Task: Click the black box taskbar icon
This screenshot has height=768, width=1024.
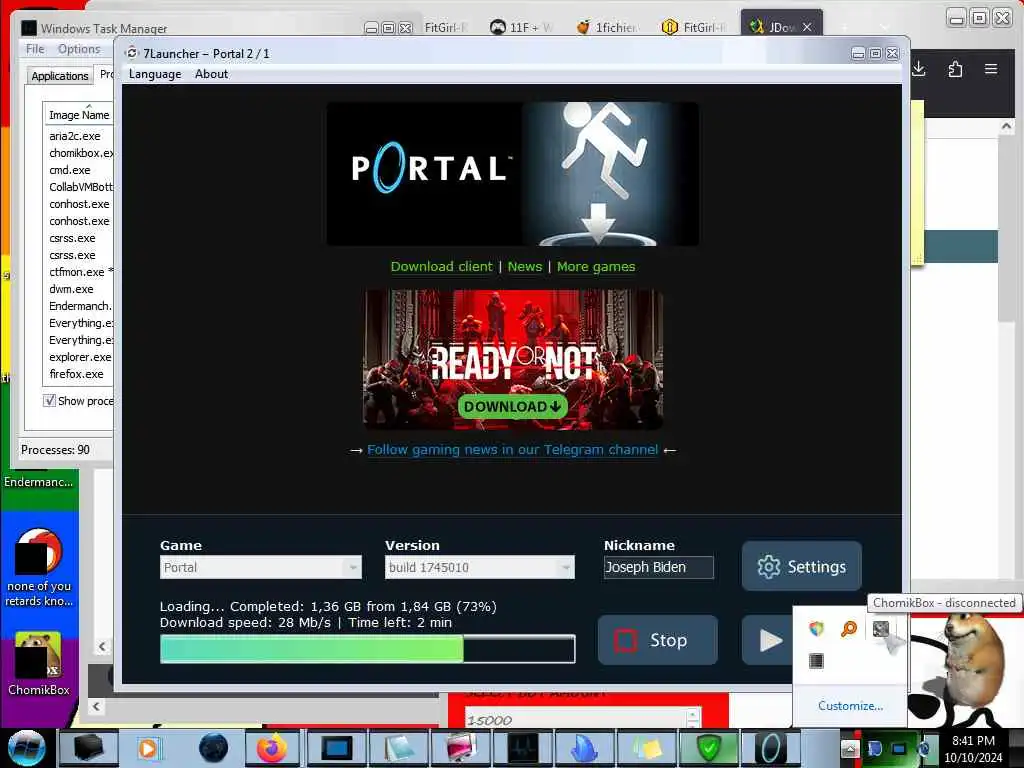Action: (88, 748)
